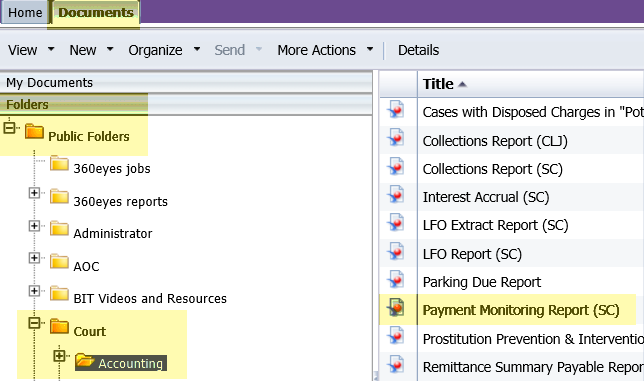Click report icon beside Collections Report (SC)
The height and width of the screenshot is (381, 644).
(396, 167)
